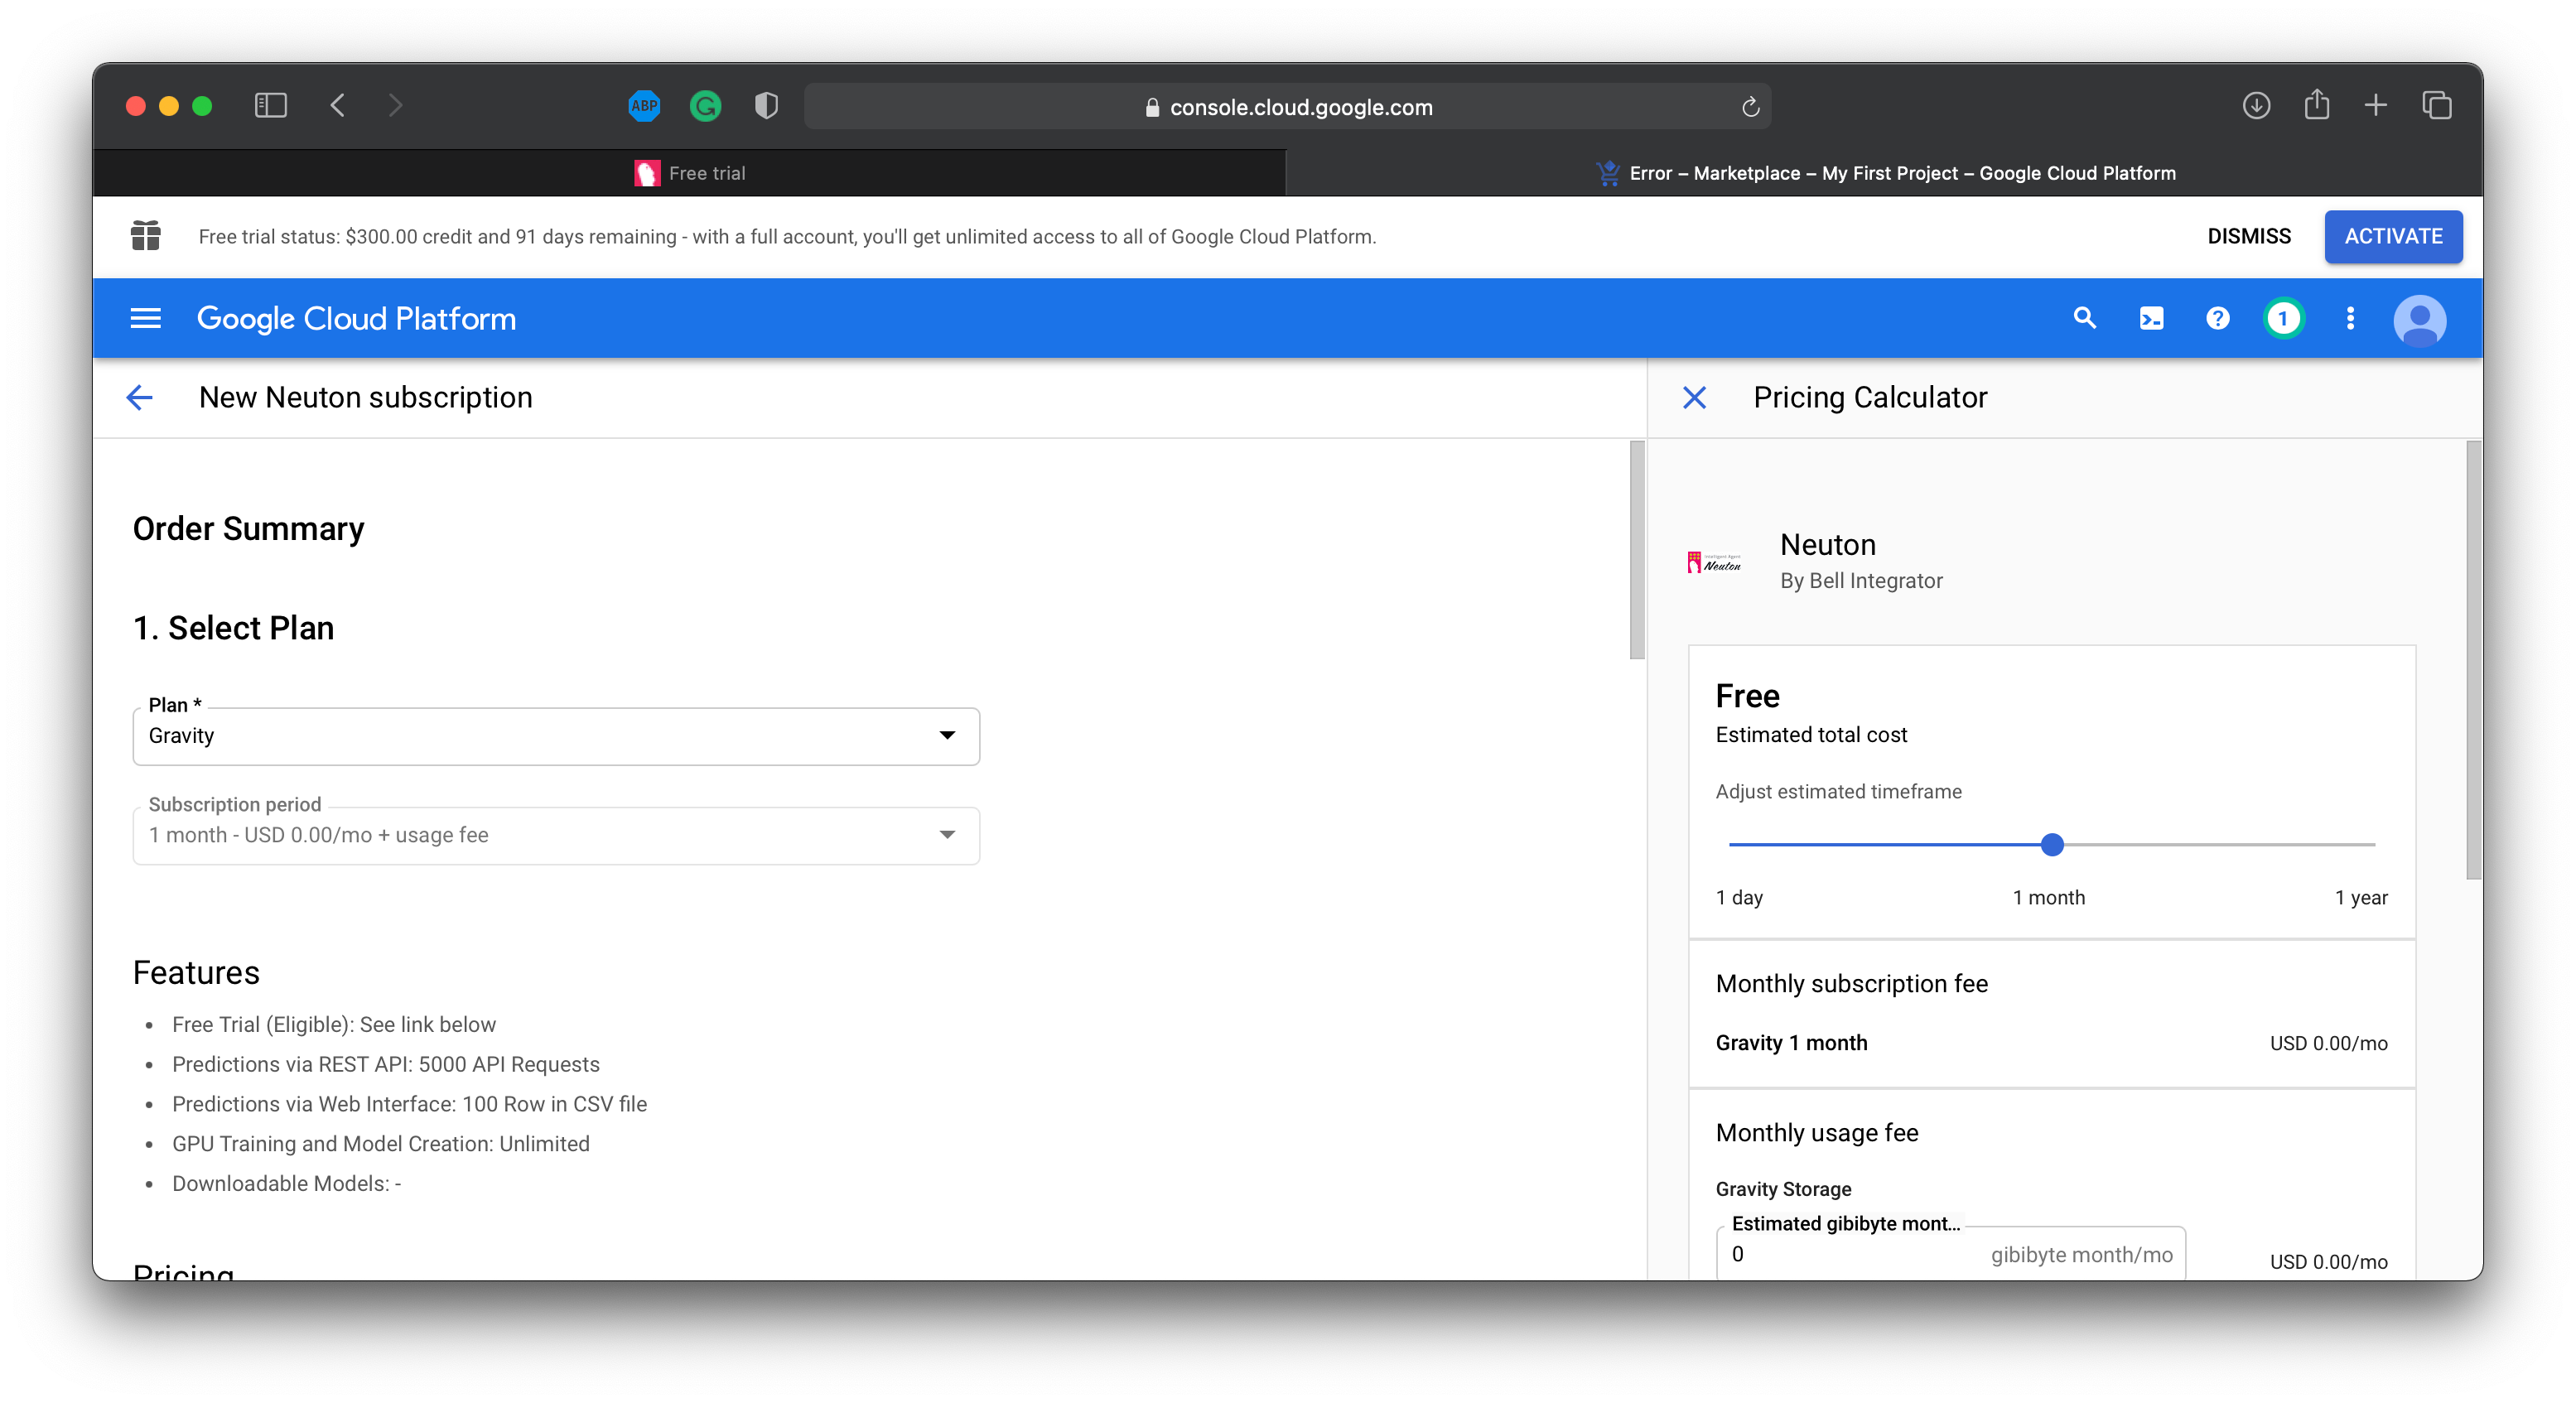Screen dimensions: 2576x1403
Task: Open notifications badge showing 1
Action: [x=2283, y=318]
